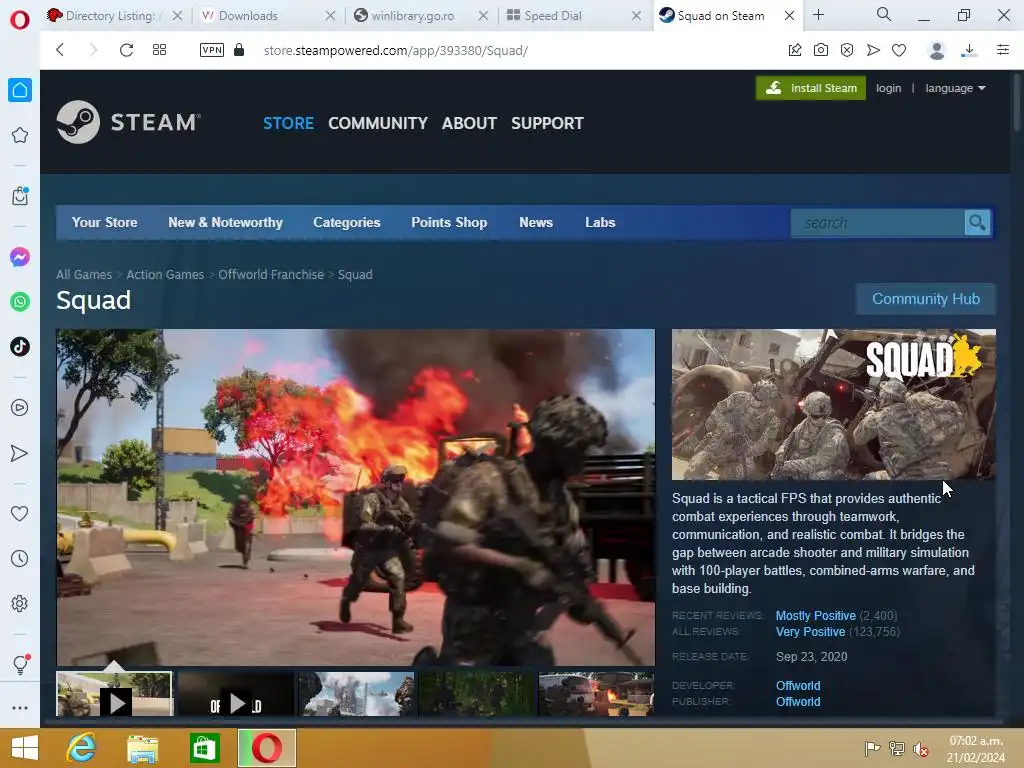Expand the Labs menu
Screen dimensions: 1024x768
click(600, 223)
